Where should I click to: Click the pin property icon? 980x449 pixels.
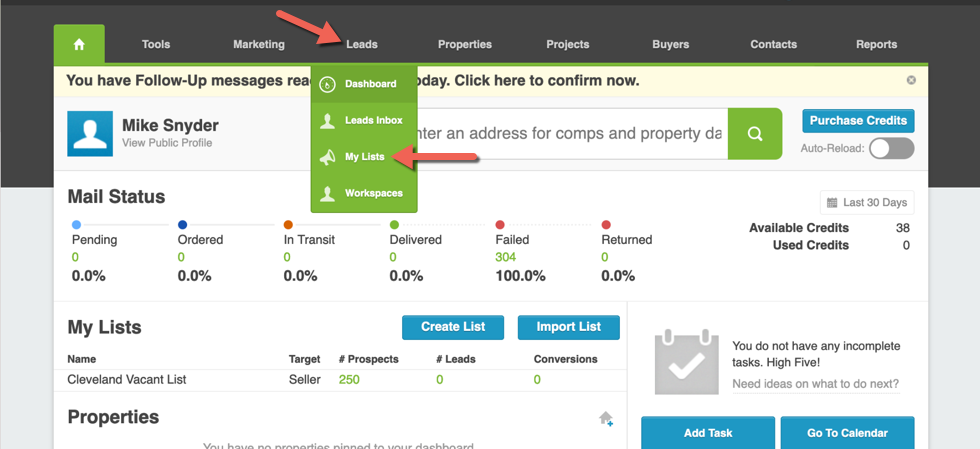(606, 419)
